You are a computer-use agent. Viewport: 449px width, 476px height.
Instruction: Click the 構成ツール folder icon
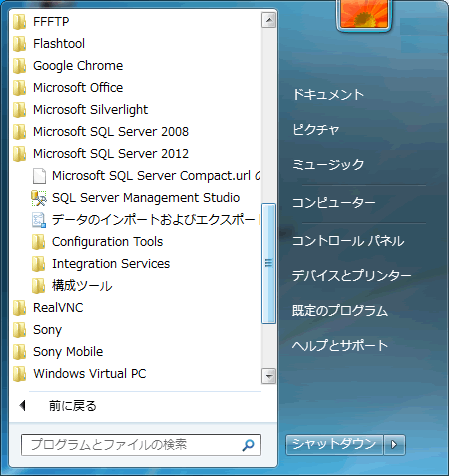[38, 286]
